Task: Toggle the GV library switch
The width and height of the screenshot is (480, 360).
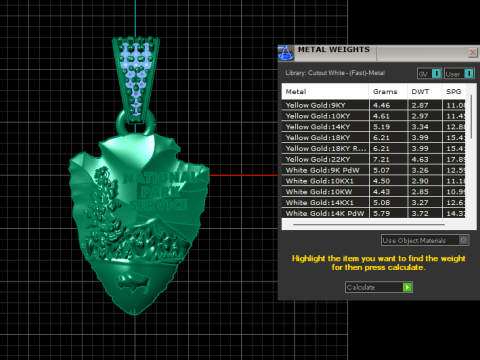Action: point(429,74)
